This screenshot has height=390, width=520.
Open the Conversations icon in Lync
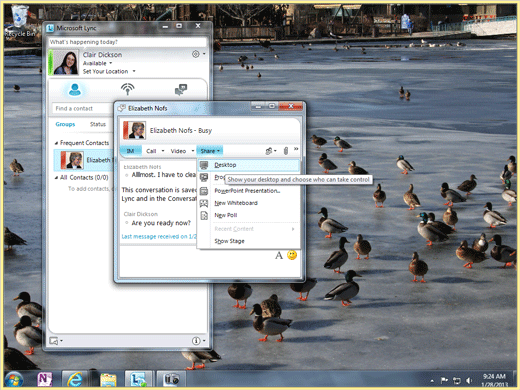(181, 89)
